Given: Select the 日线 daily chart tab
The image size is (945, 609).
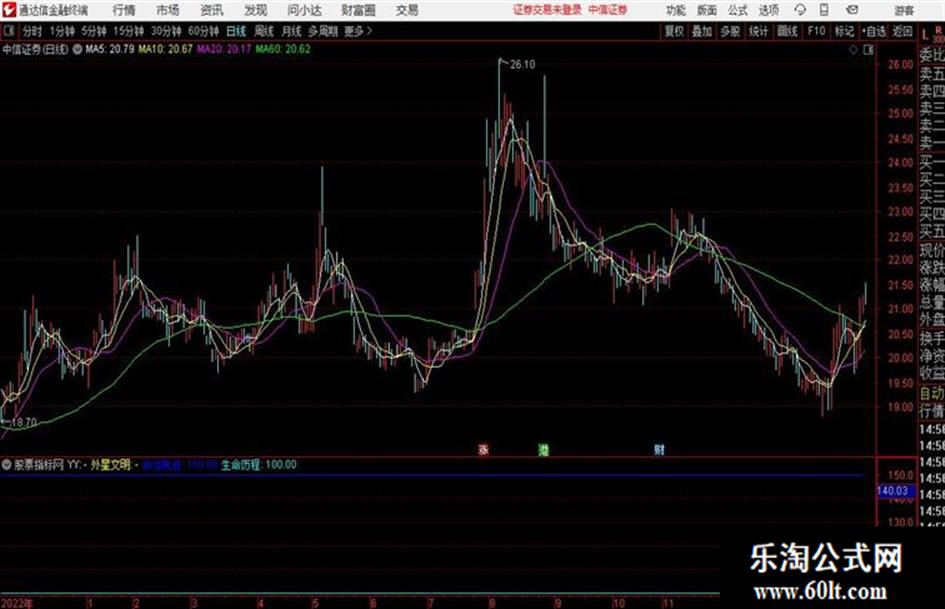Looking at the screenshot, I should (x=236, y=31).
